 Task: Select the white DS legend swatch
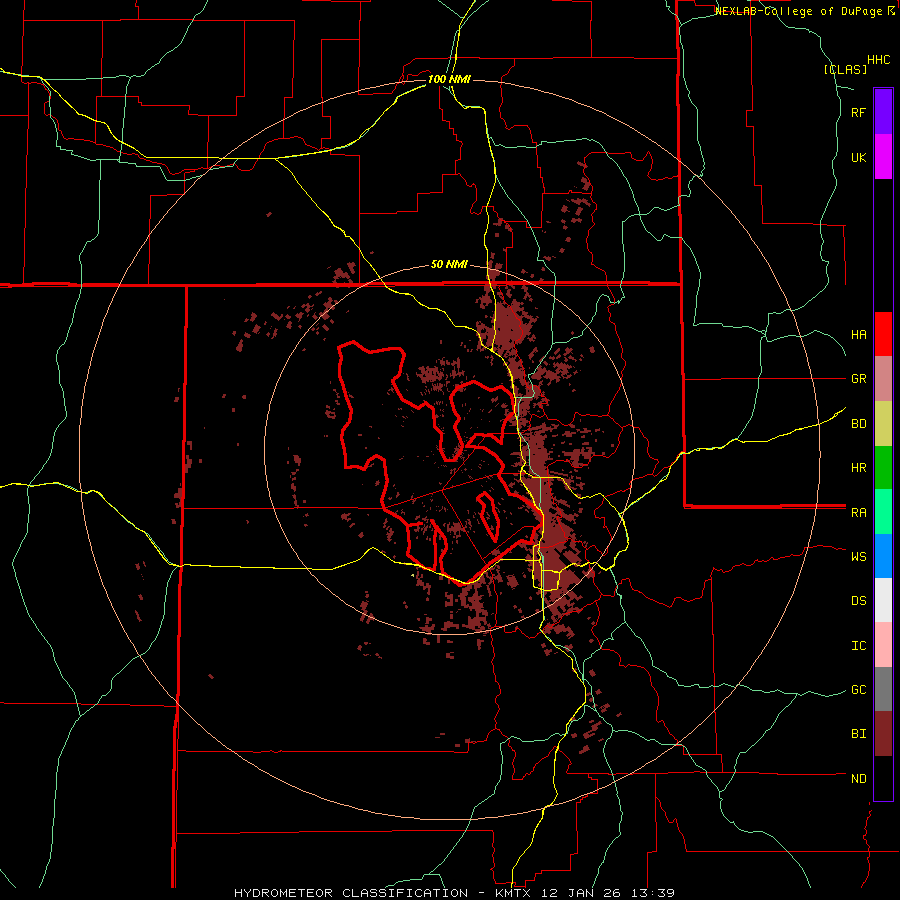(883, 600)
